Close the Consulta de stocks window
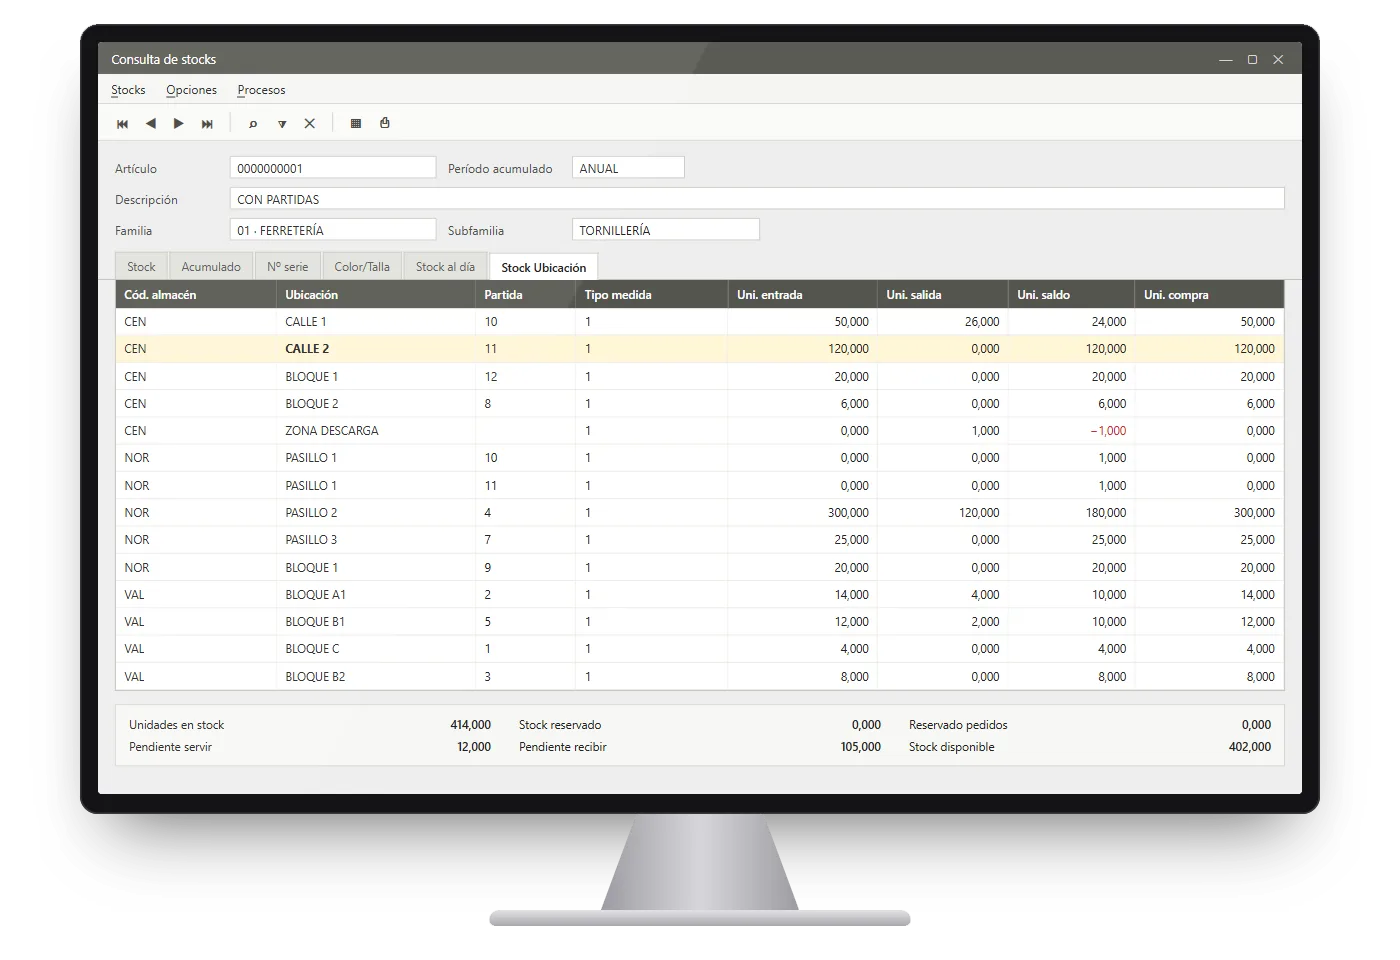 pyautogui.click(x=1278, y=60)
